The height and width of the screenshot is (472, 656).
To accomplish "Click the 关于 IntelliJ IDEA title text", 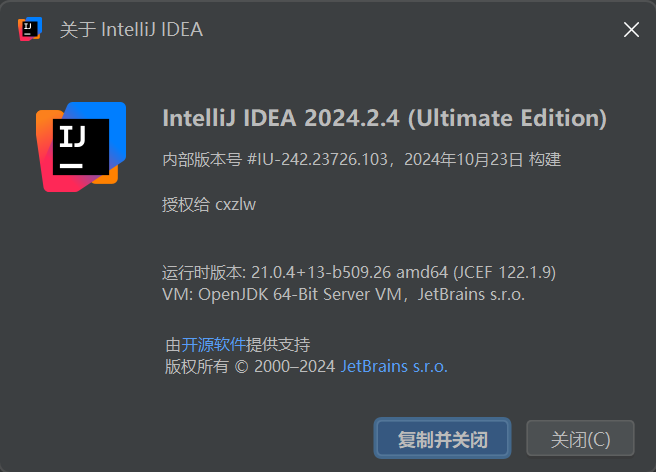I will tap(131, 30).
